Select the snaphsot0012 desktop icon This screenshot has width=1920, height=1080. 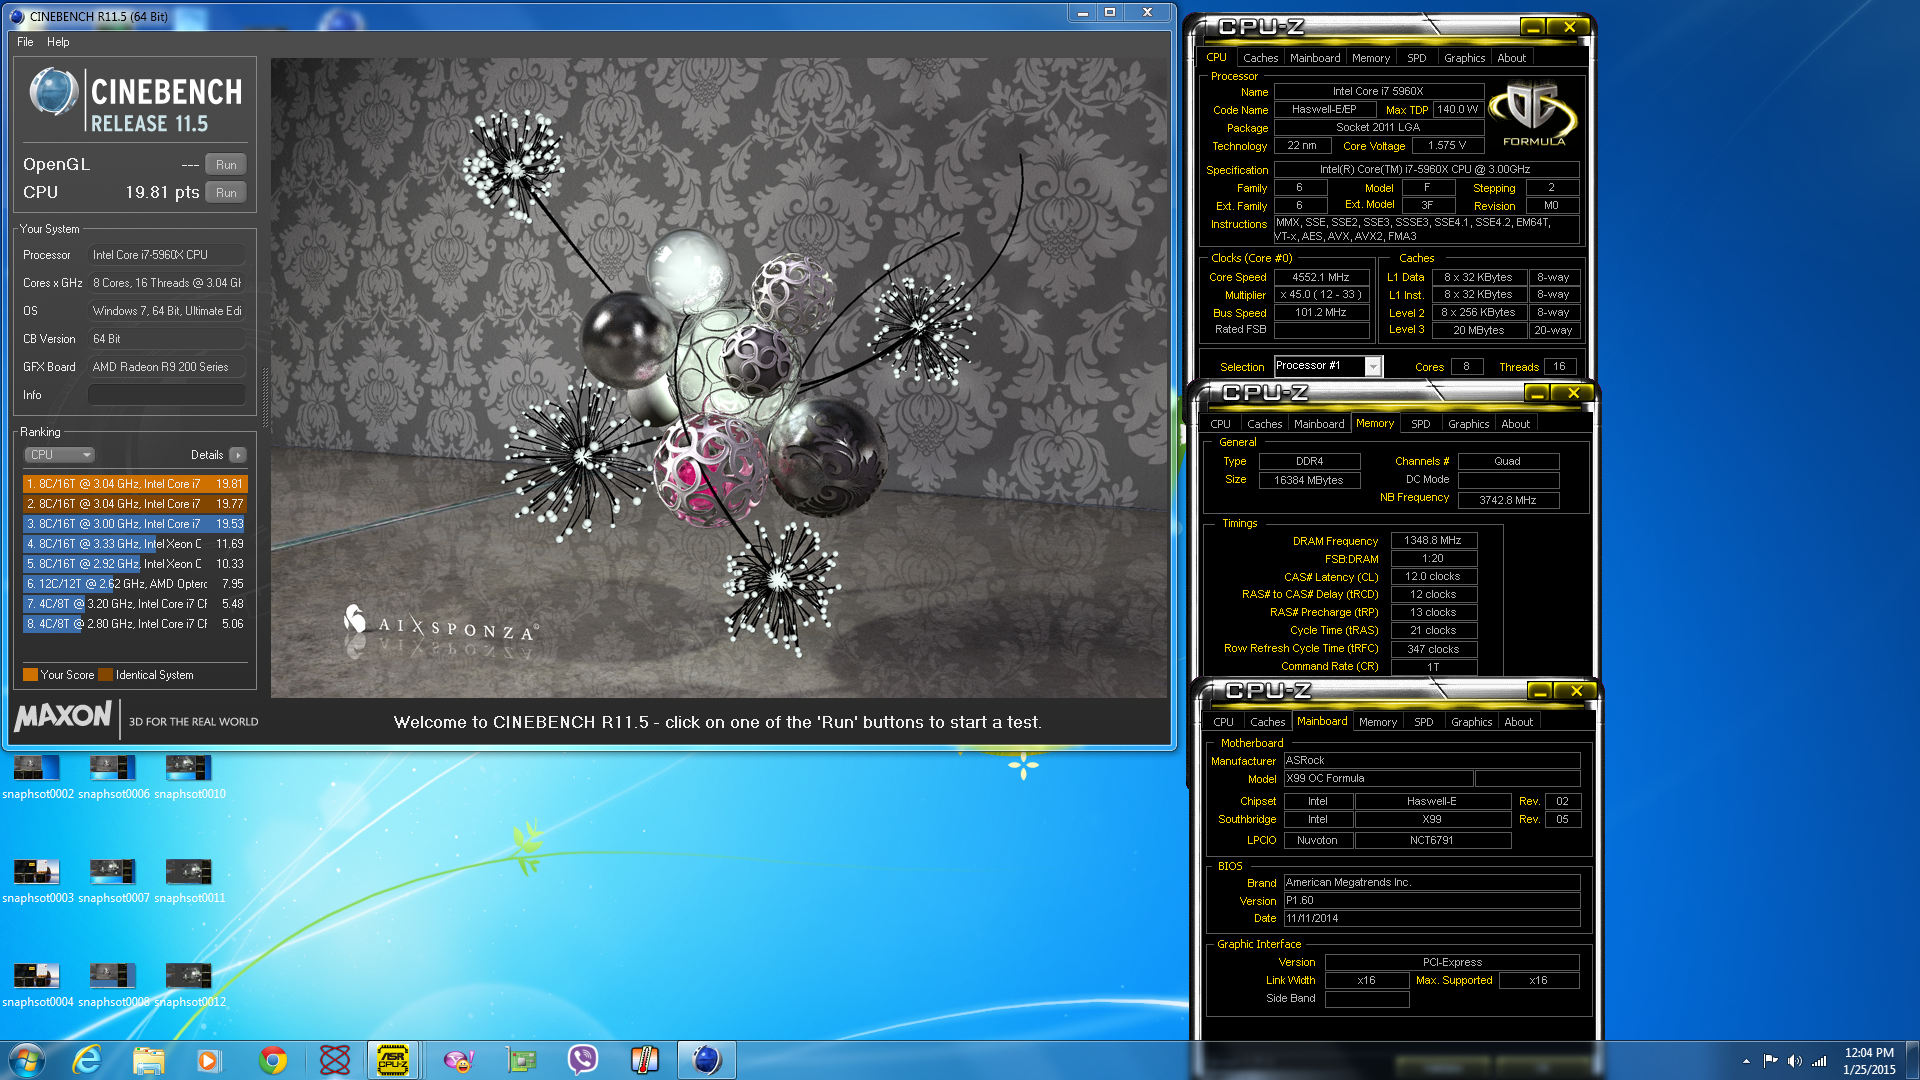click(190, 985)
